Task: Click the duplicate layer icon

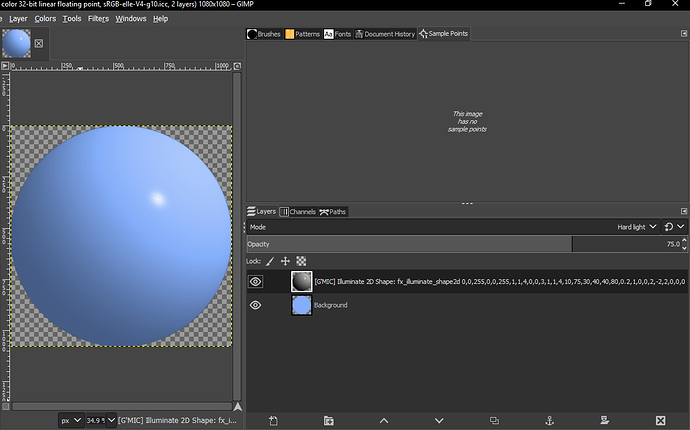Action: tap(494, 420)
